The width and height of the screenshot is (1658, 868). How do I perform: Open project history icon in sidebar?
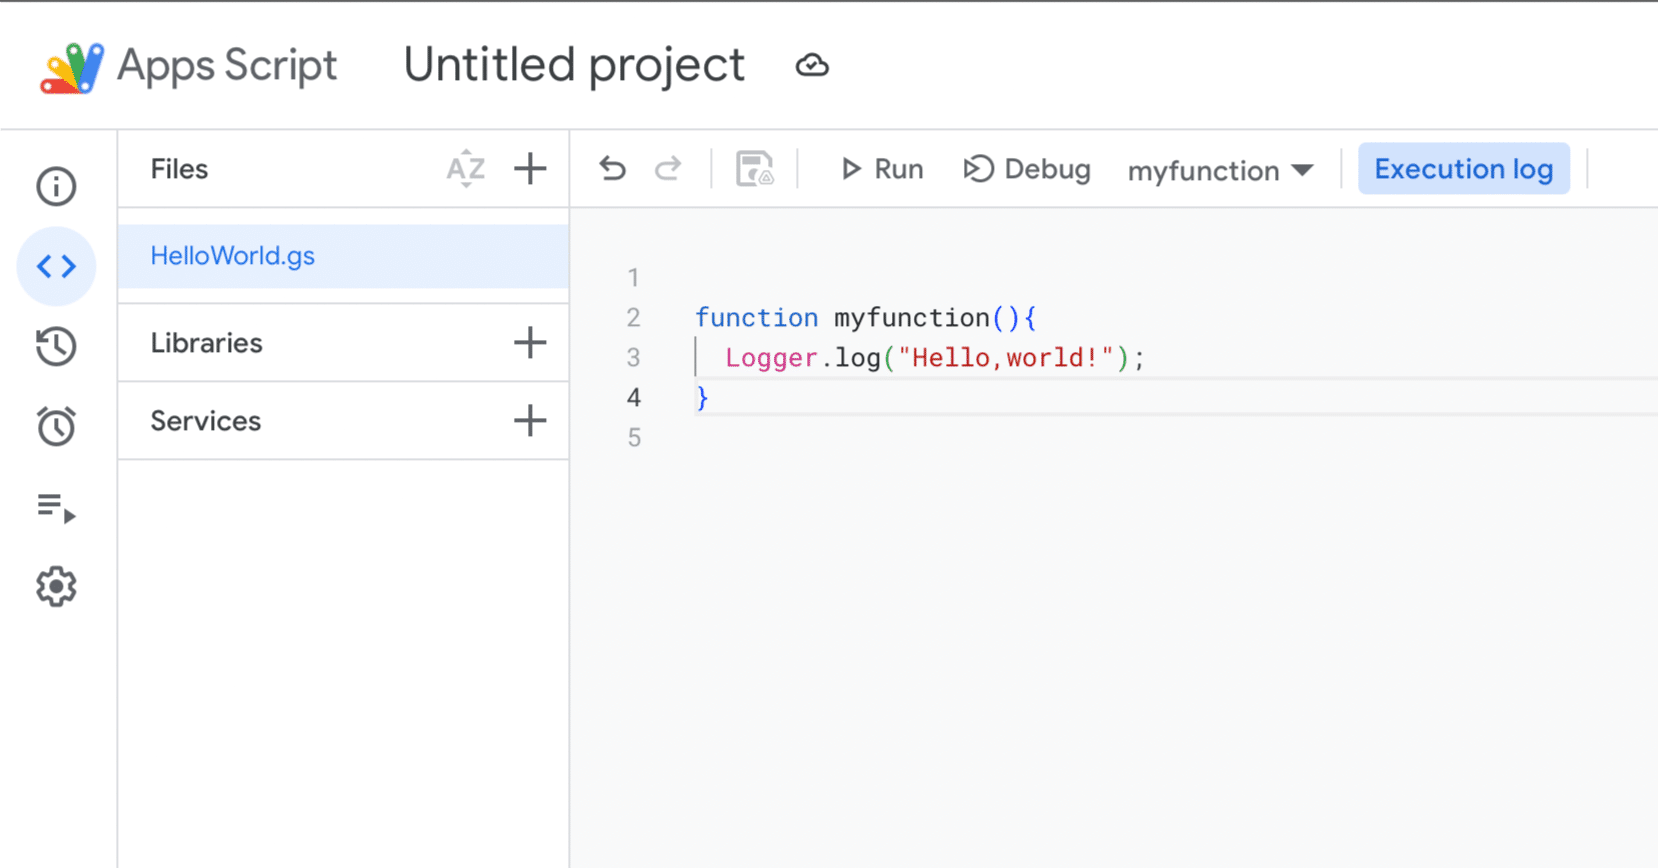pos(56,346)
